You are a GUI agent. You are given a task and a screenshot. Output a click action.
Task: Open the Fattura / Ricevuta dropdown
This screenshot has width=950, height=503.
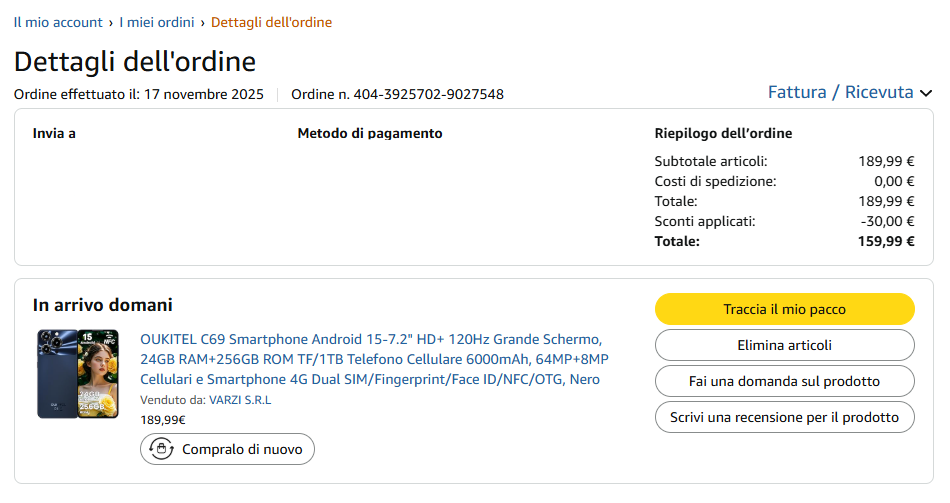click(840, 92)
